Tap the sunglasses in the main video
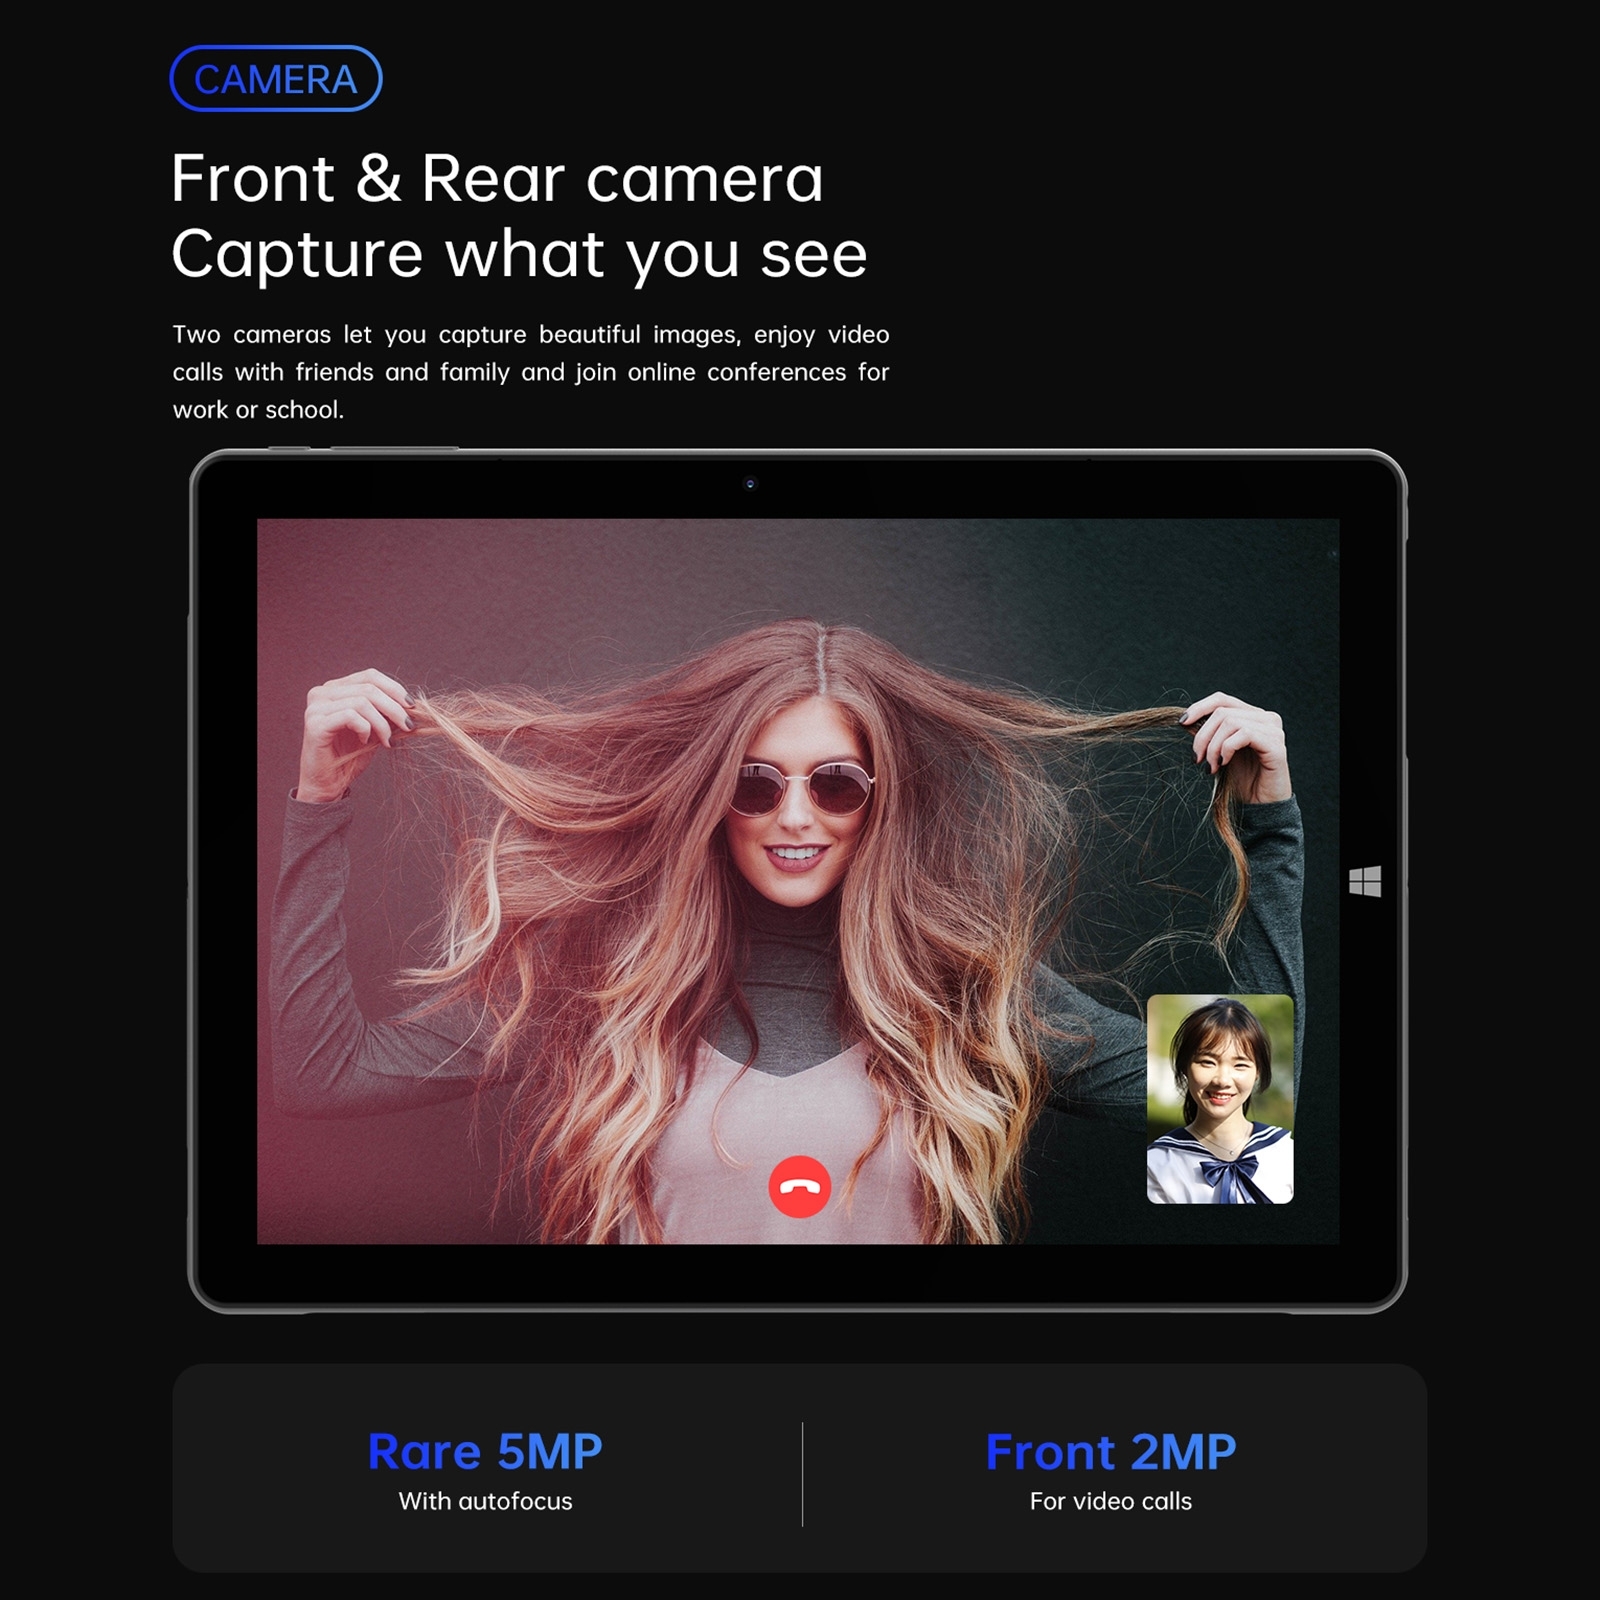 [803, 789]
